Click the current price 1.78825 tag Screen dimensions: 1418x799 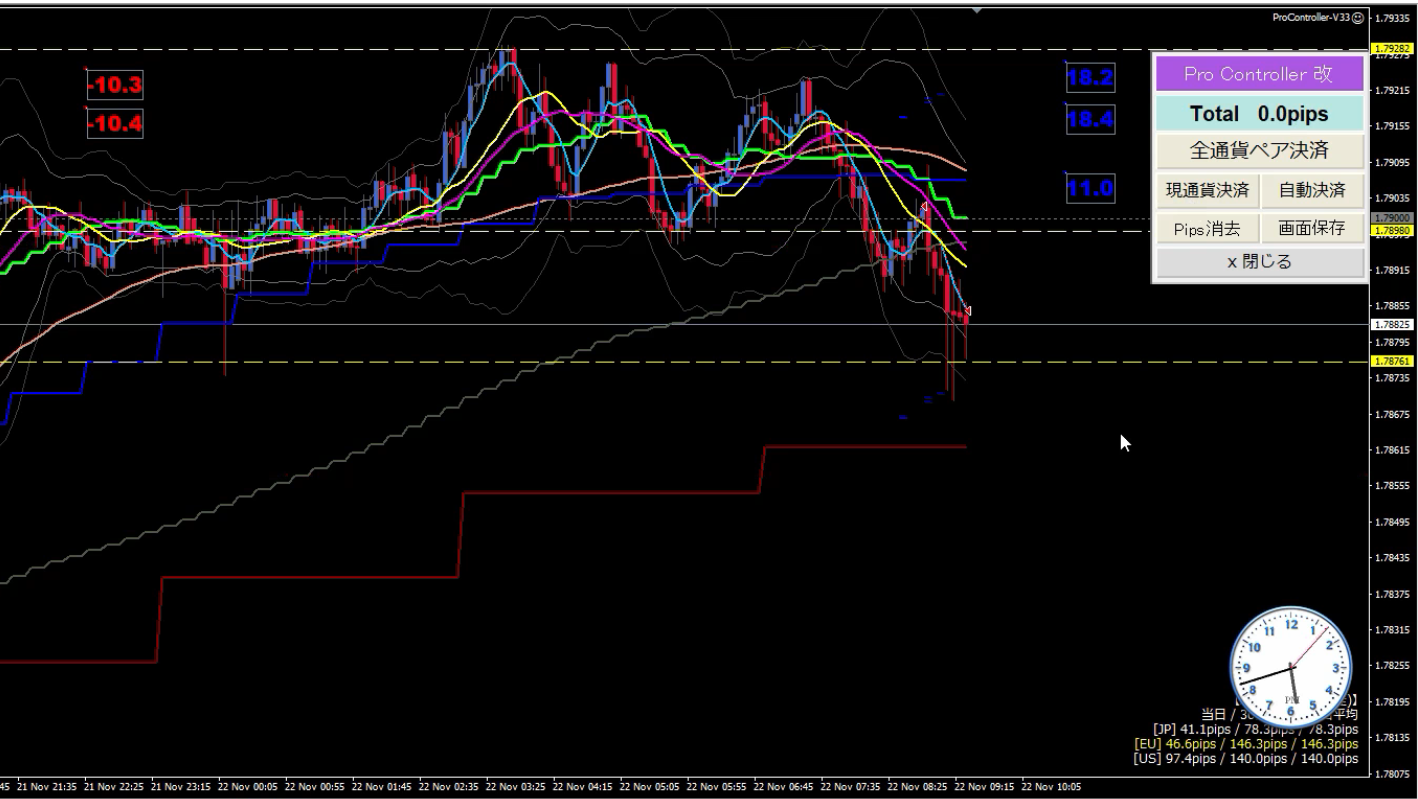1391,325
